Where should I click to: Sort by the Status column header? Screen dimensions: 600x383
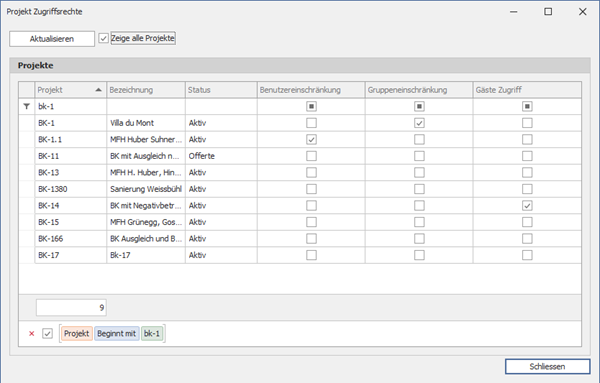[x=221, y=90]
